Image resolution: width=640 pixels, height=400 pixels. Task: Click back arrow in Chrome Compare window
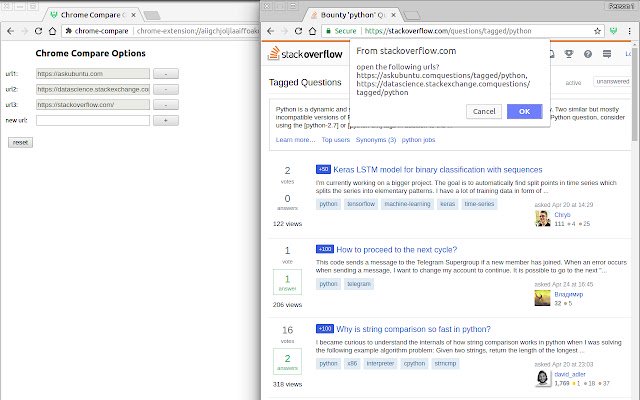coord(11,31)
